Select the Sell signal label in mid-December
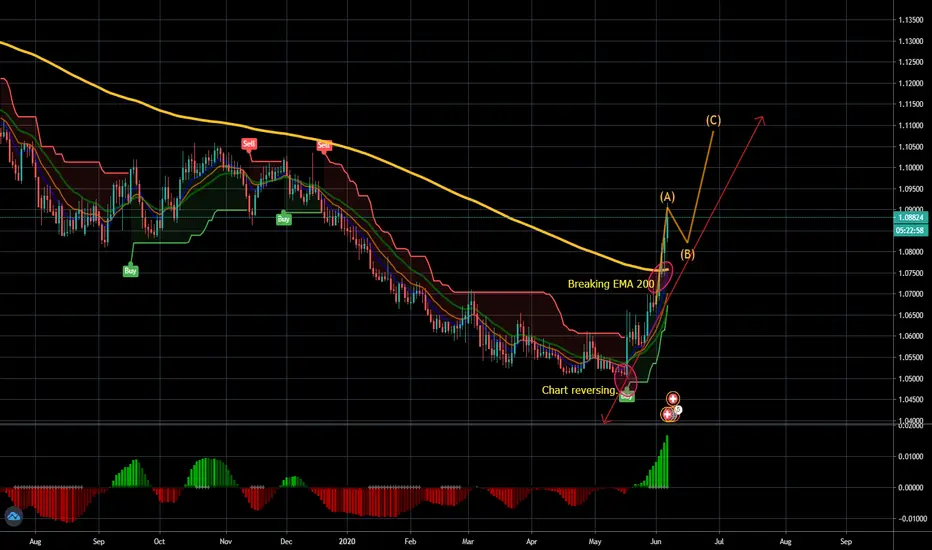 (323, 145)
